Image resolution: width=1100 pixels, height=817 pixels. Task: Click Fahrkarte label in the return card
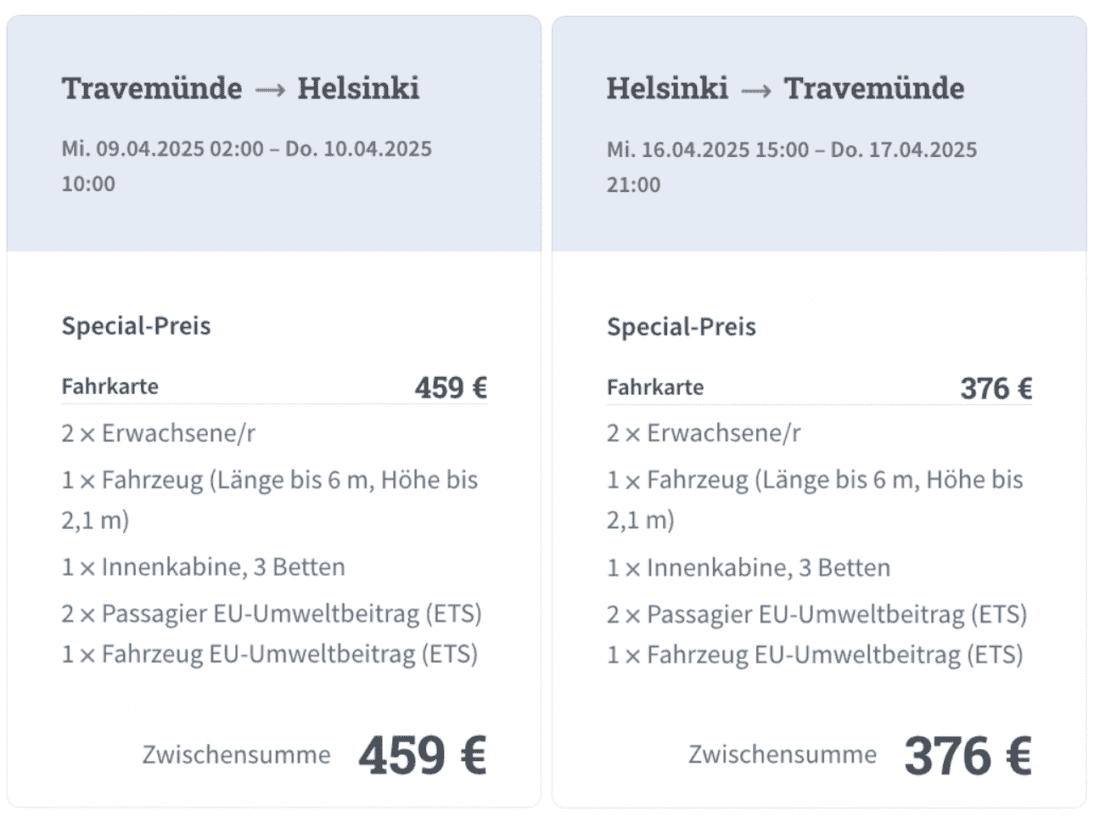coord(655,386)
